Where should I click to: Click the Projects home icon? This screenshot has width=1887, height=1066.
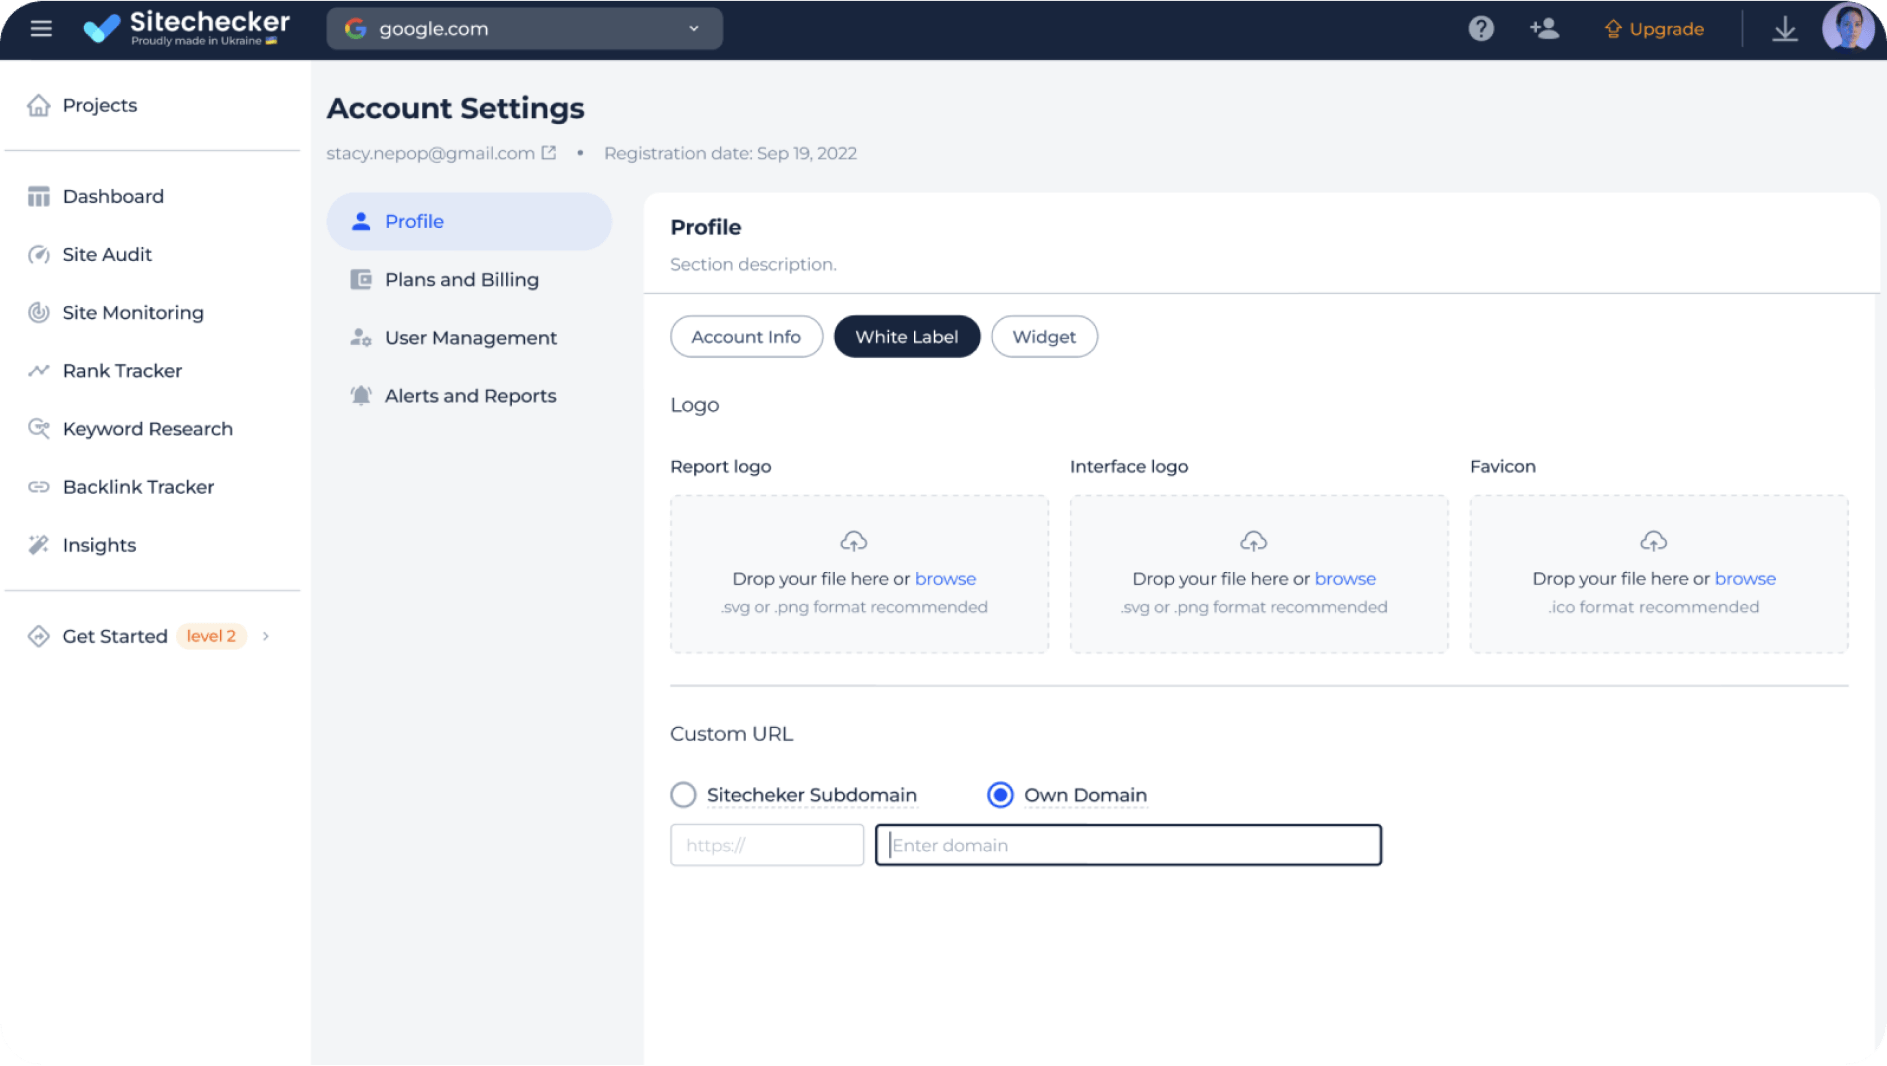(x=38, y=105)
